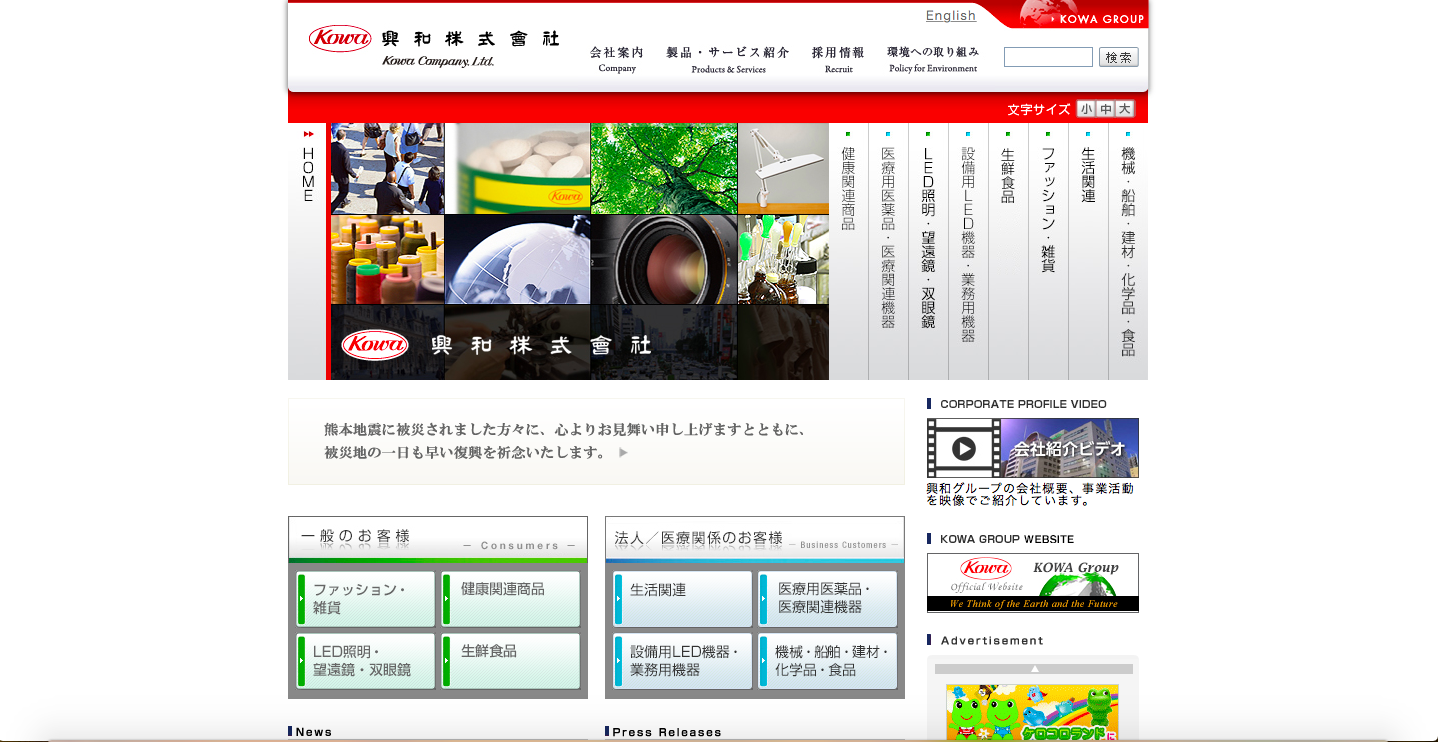
Task: Open business 医療用医薬品・医療関連機器 button
Action: point(827,599)
